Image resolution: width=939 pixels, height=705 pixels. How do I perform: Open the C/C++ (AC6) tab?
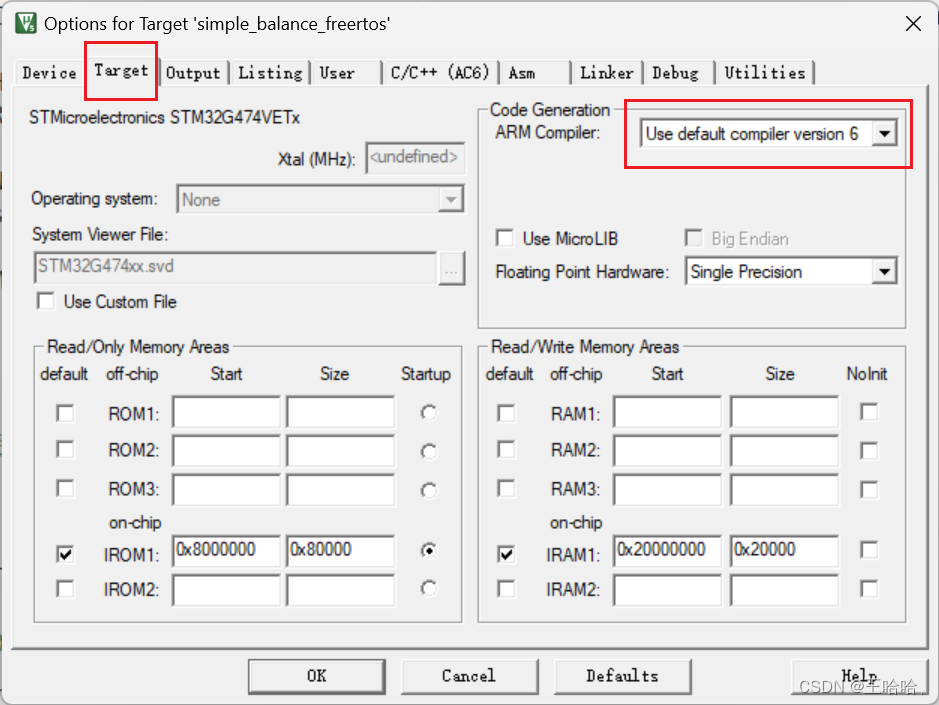[440, 73]
